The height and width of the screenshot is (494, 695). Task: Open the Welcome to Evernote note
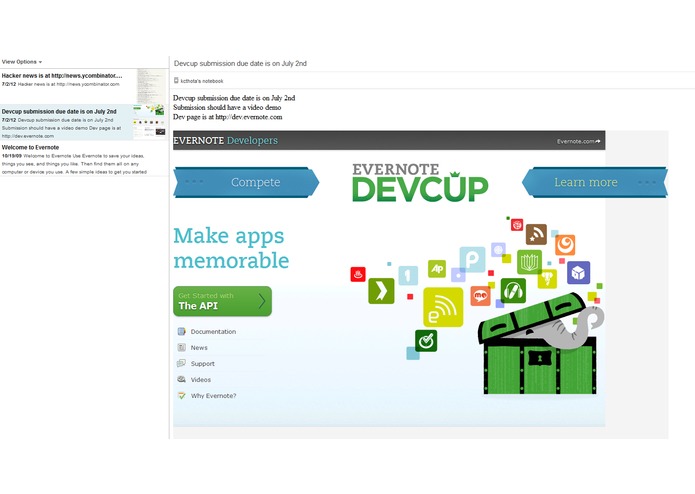click(x=84, y=159)
